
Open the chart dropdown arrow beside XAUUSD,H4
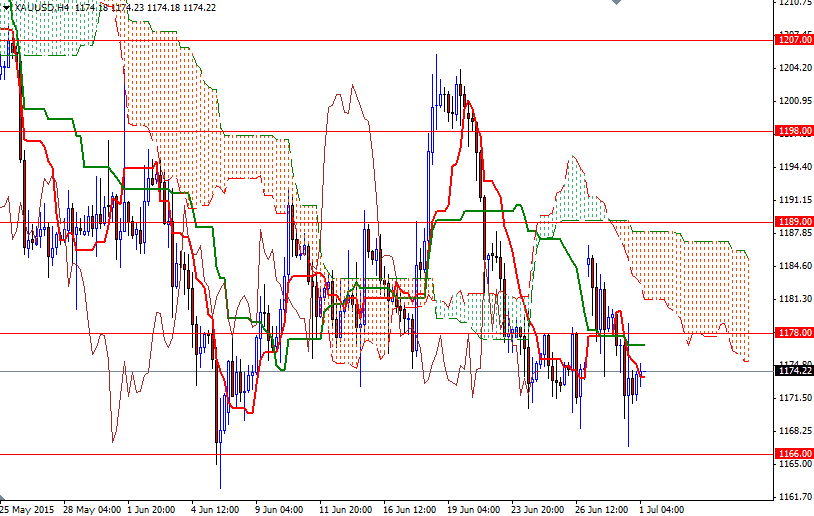click(x=6, y=7)
